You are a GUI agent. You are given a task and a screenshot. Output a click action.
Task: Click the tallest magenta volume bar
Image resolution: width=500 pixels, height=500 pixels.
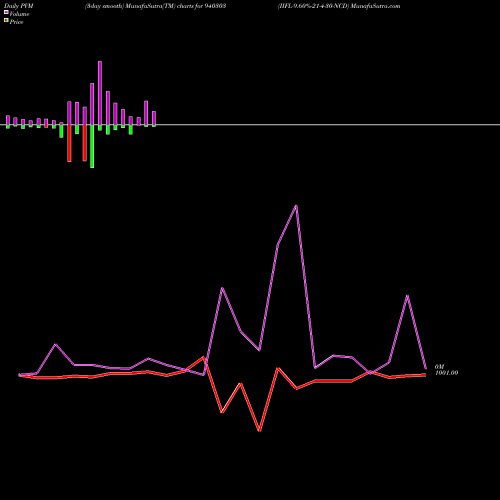[100, 93]
